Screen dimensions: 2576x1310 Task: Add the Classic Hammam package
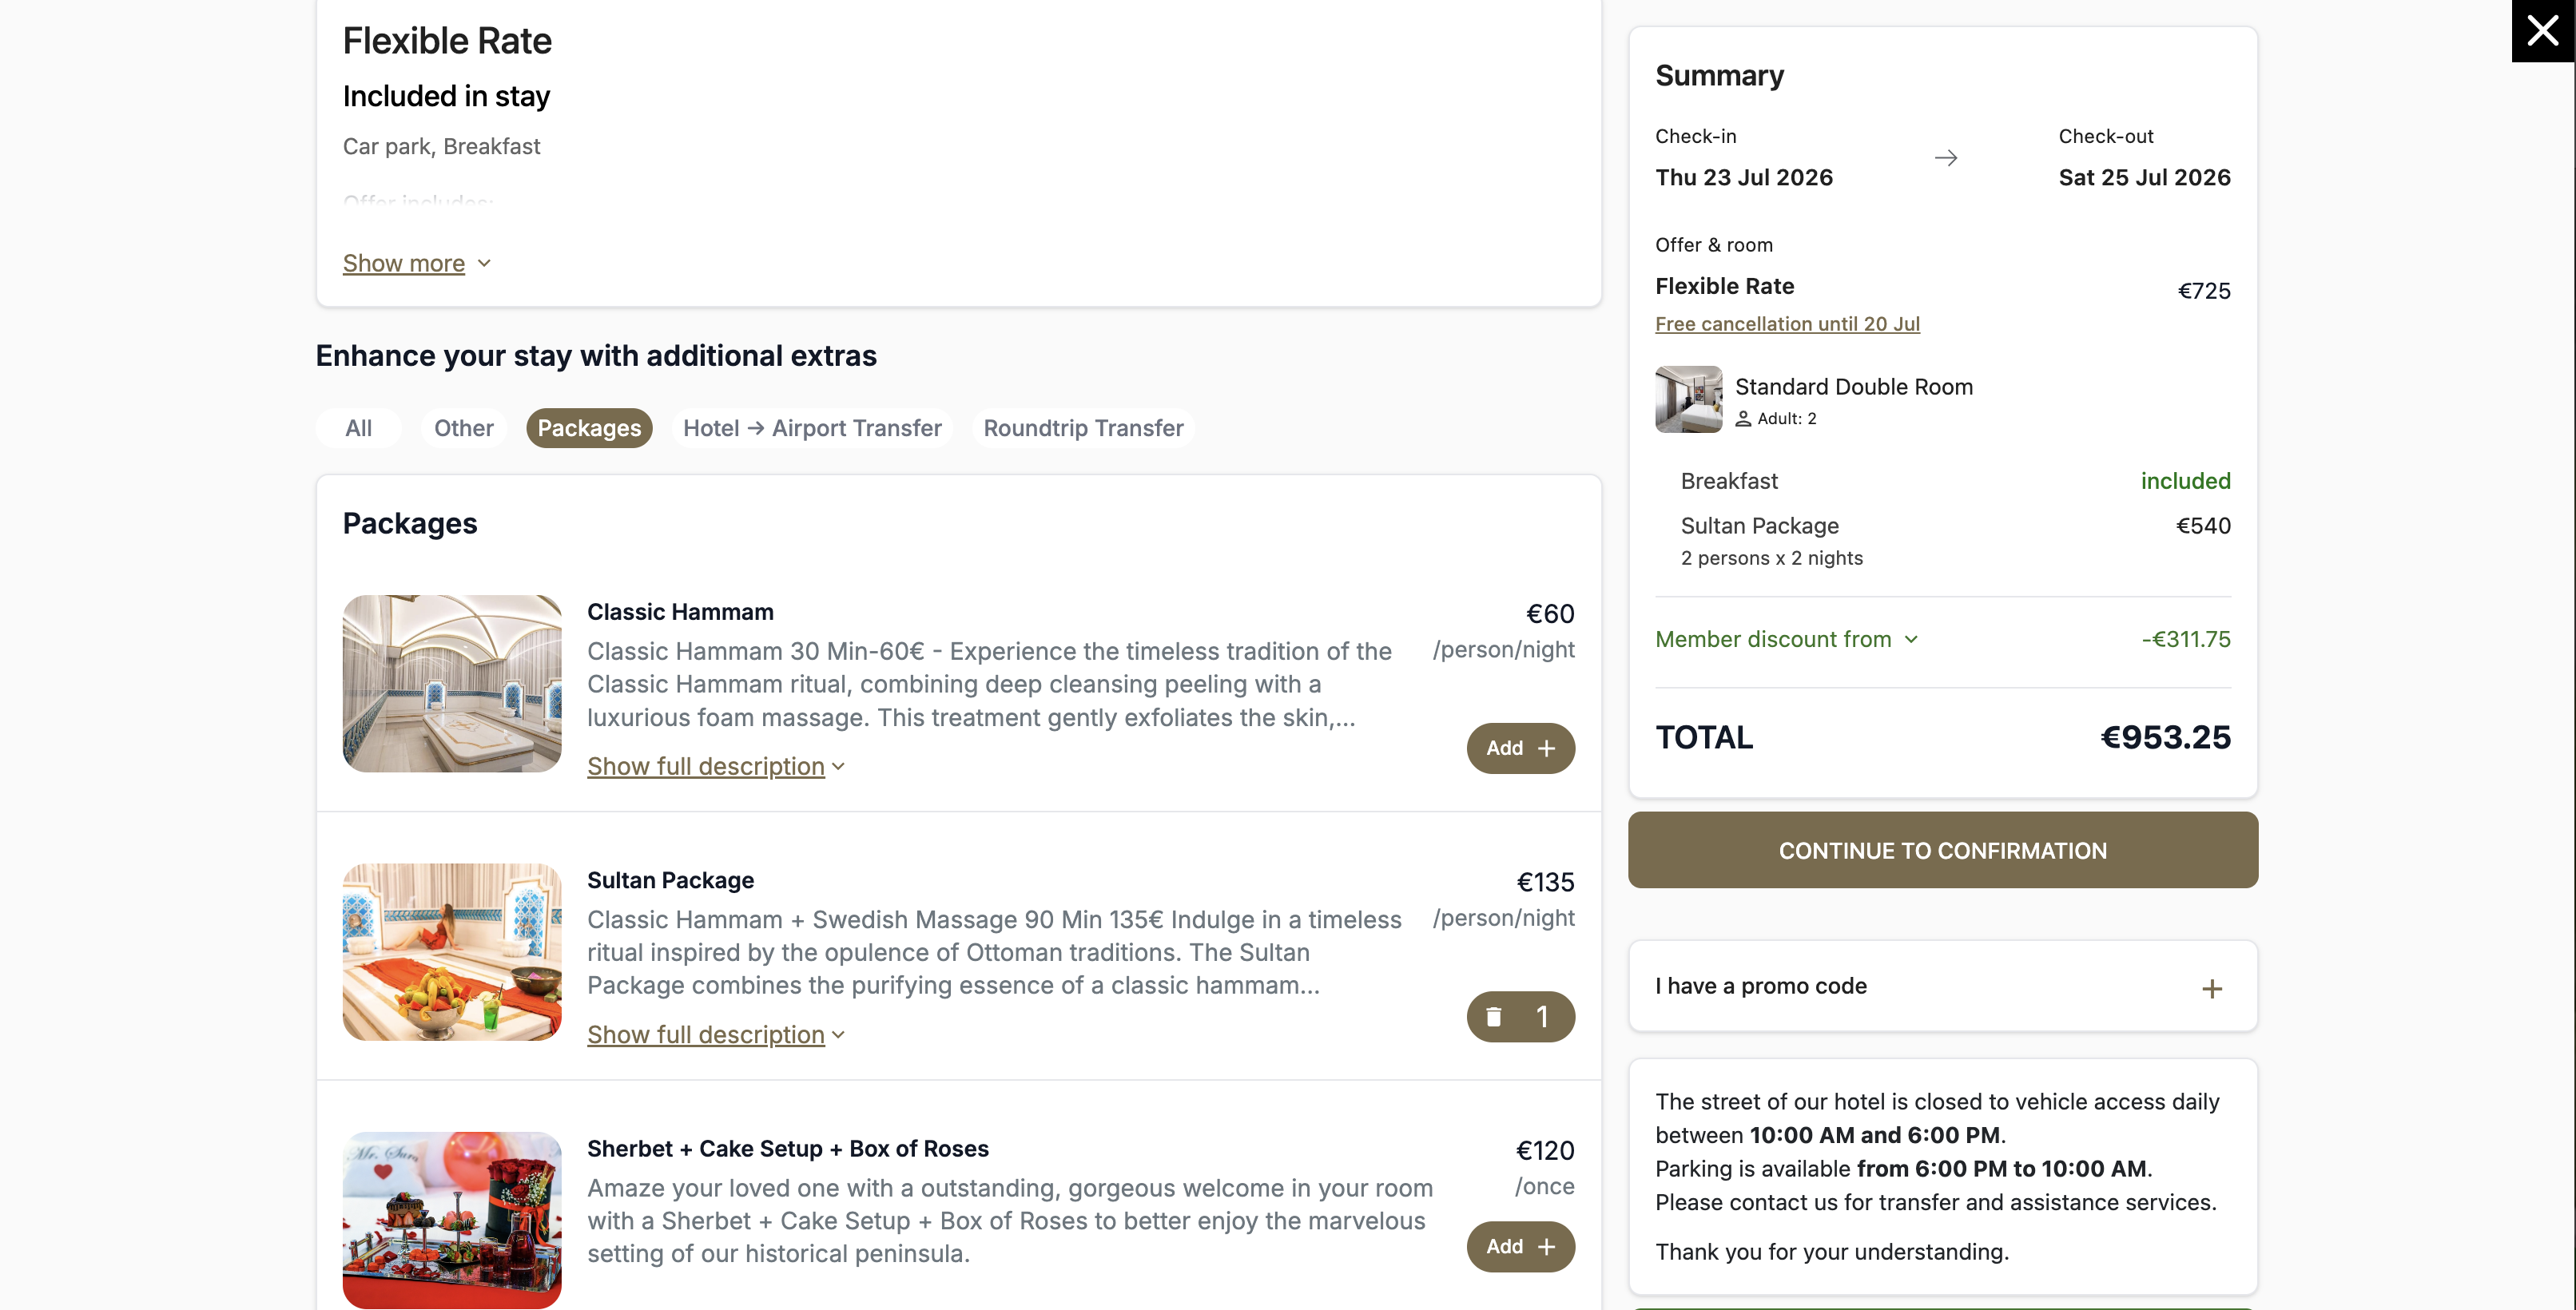(1520, 748)
